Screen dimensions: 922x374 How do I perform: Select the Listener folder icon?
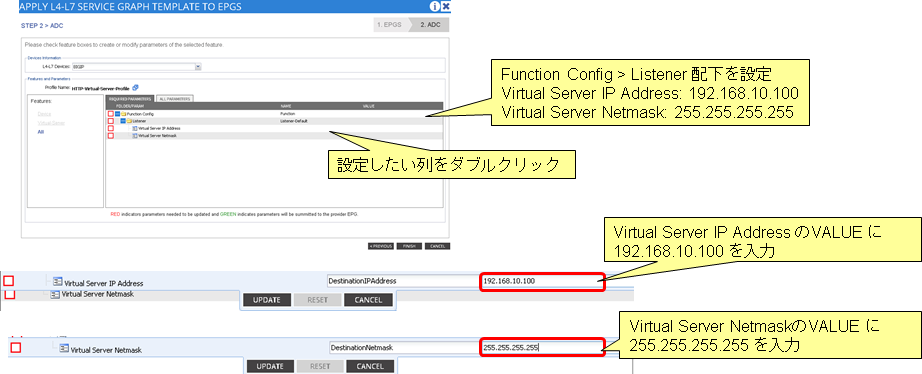129,121
